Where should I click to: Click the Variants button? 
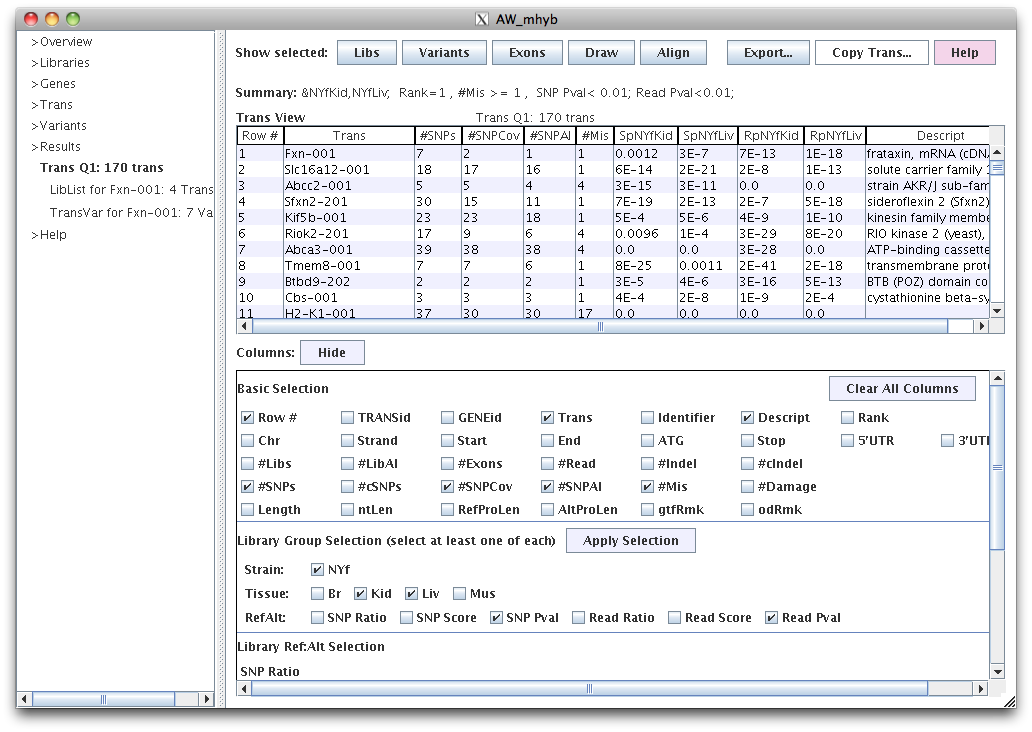(x=444, y=53)
